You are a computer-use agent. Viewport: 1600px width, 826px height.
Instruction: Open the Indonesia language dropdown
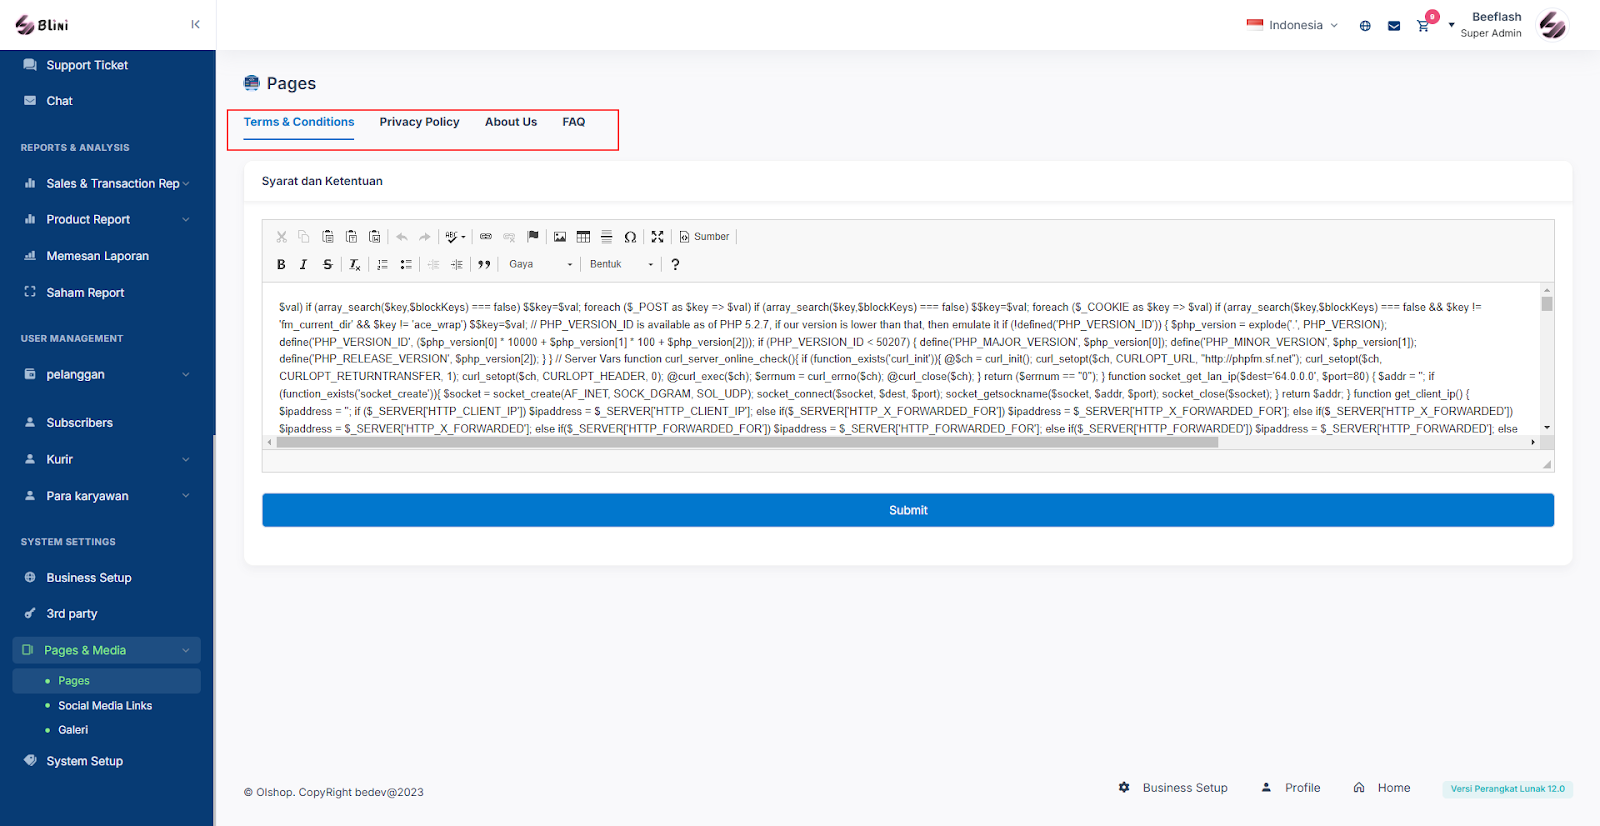click(x=1292, y=25)
